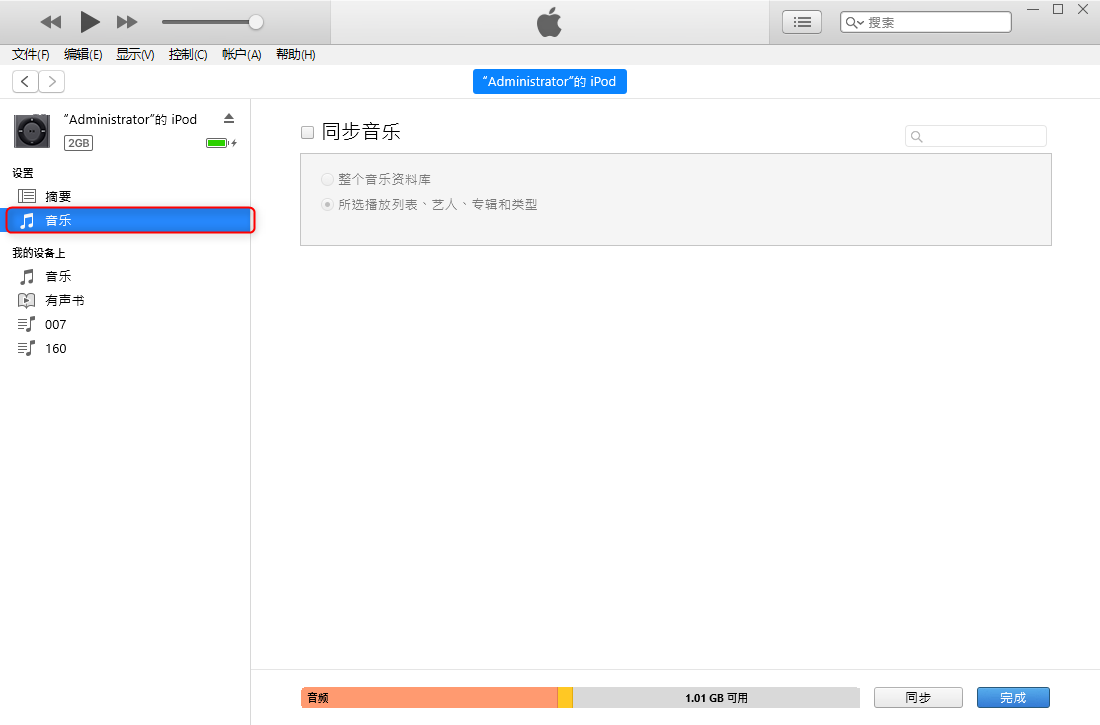The width and height of the screenshot is (1100, 725).
Task: Maximize the iTunes window
Action: [x=1058, y=9]
